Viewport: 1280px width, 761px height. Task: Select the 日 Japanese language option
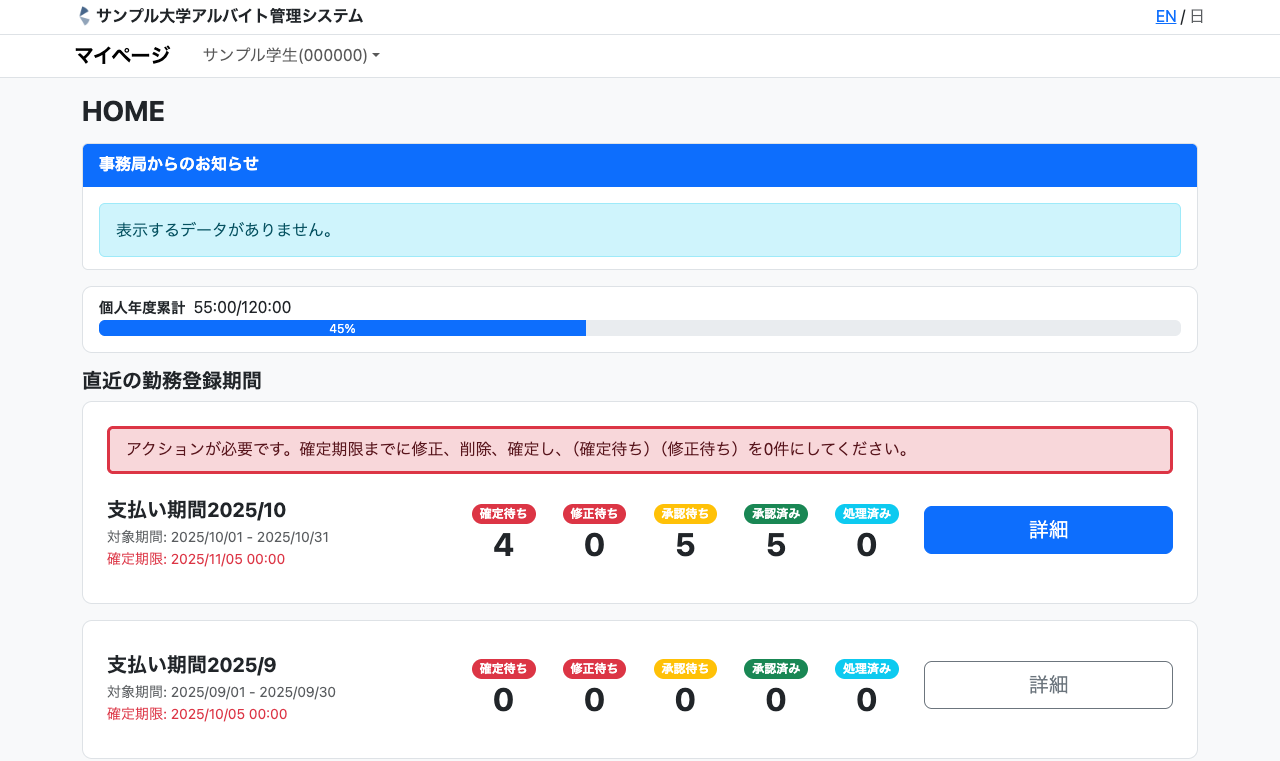[1196, 16]
